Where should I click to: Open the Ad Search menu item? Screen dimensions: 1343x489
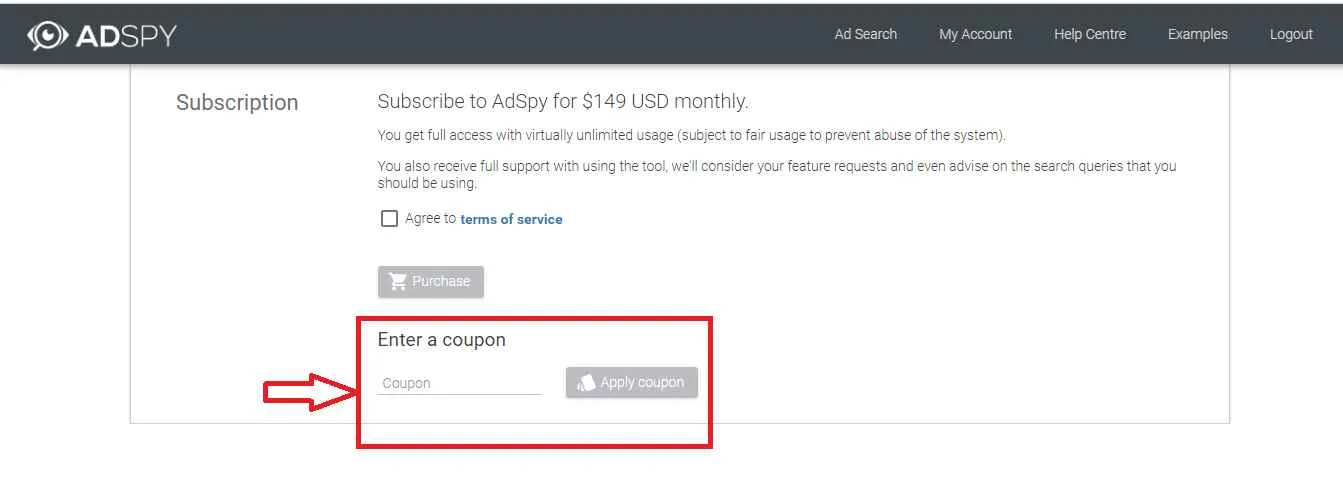click(x=866, y=34)
